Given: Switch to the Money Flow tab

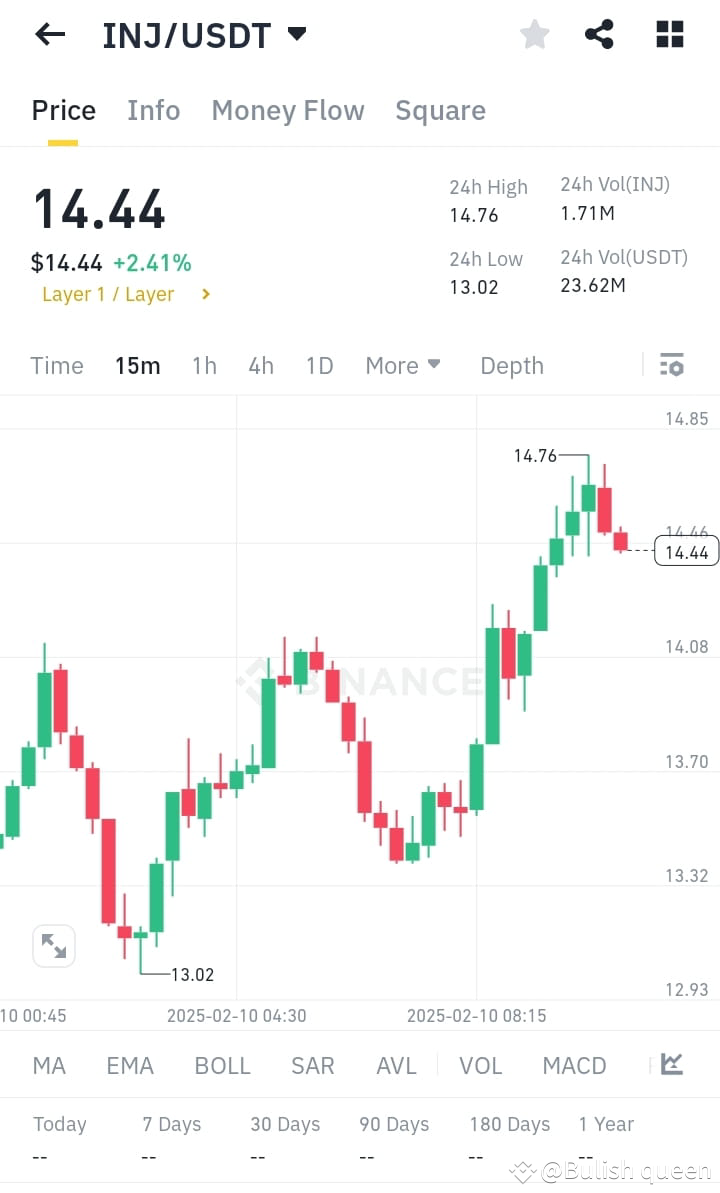Looking at the screenshot, I should click(288, 110).
